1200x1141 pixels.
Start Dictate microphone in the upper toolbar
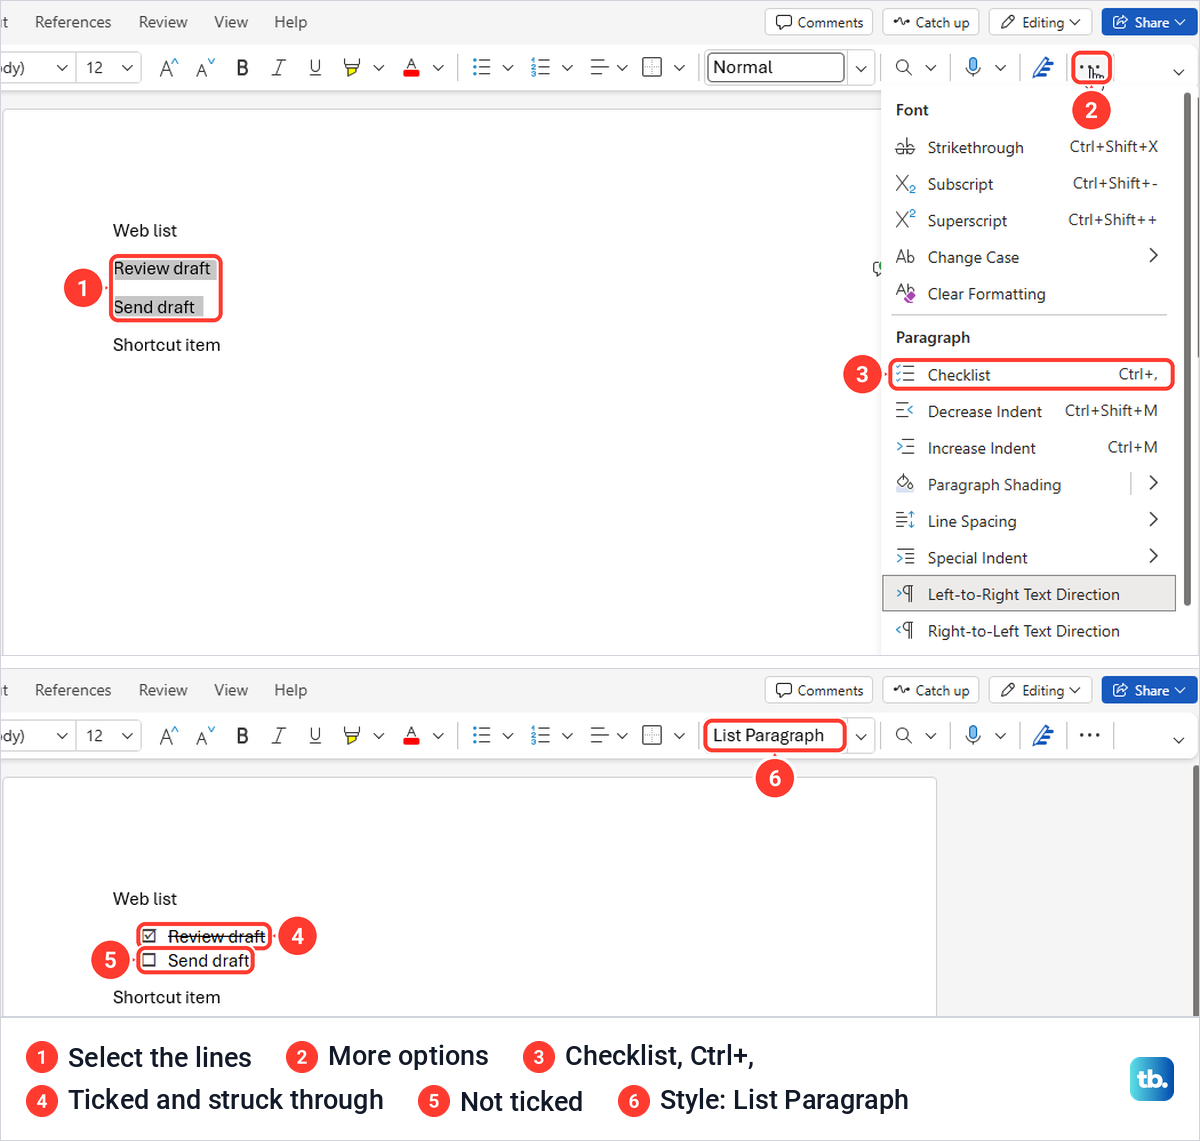click(973, 67)
